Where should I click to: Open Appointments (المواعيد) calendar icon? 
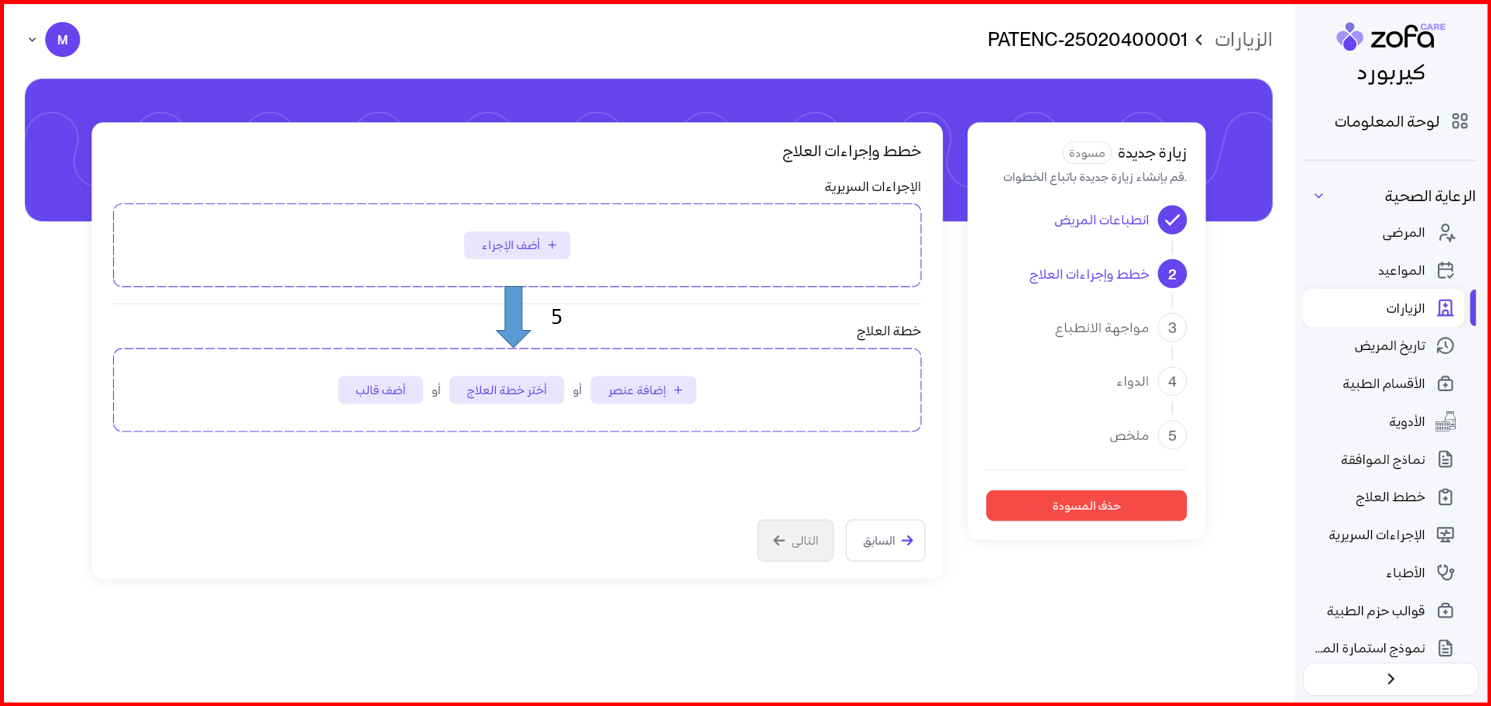[x=1445, y=270]
